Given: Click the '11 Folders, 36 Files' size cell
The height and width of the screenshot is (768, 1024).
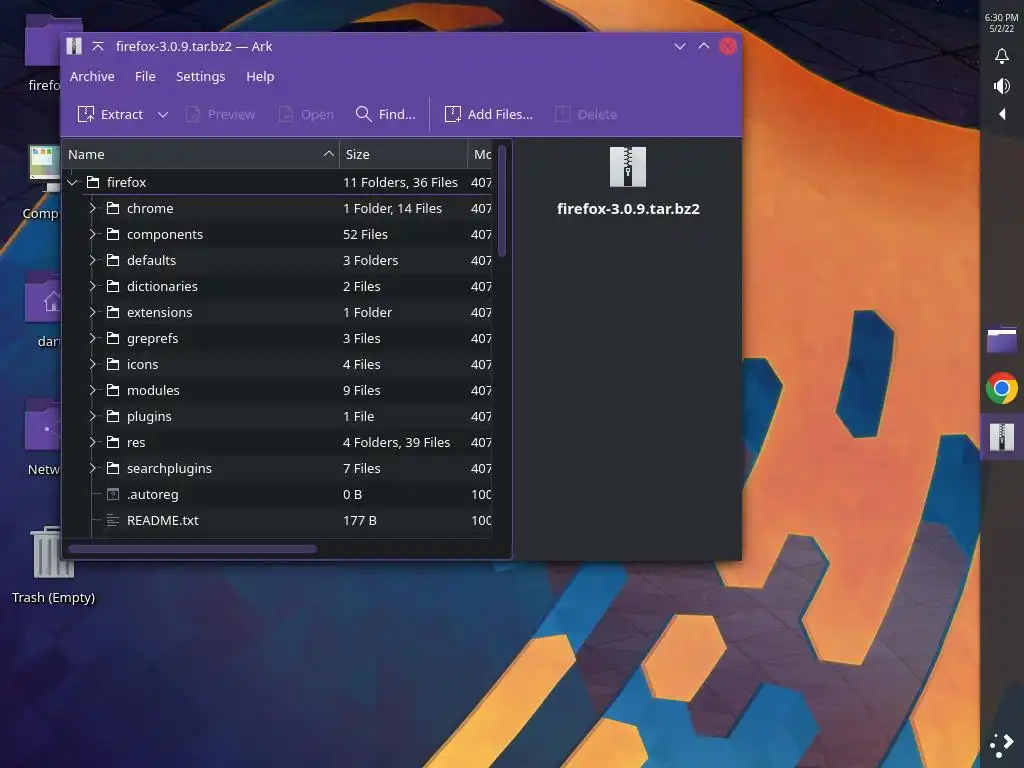Looking at the screenshot, I should [x=400, y=182].
